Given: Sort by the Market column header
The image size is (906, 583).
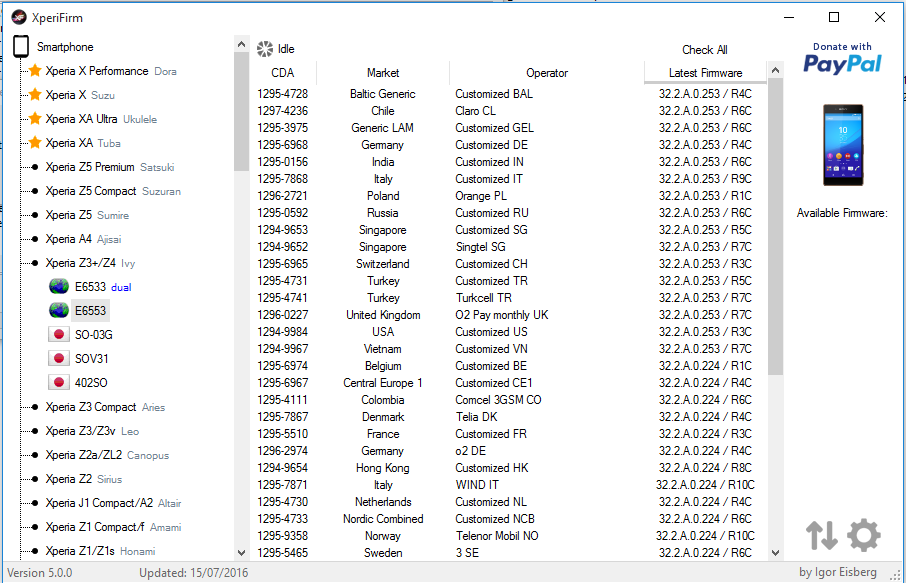Looking at the screenshot, I should tap(383, 73).
